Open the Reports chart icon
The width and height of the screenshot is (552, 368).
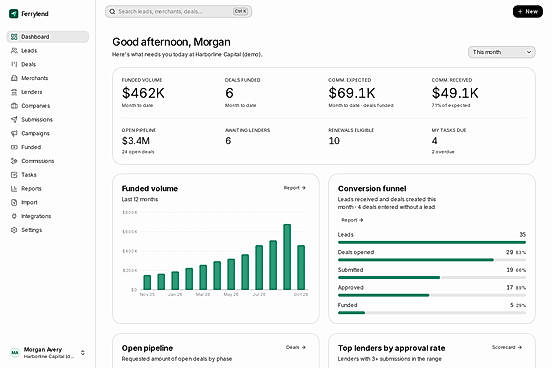(14, 188)
